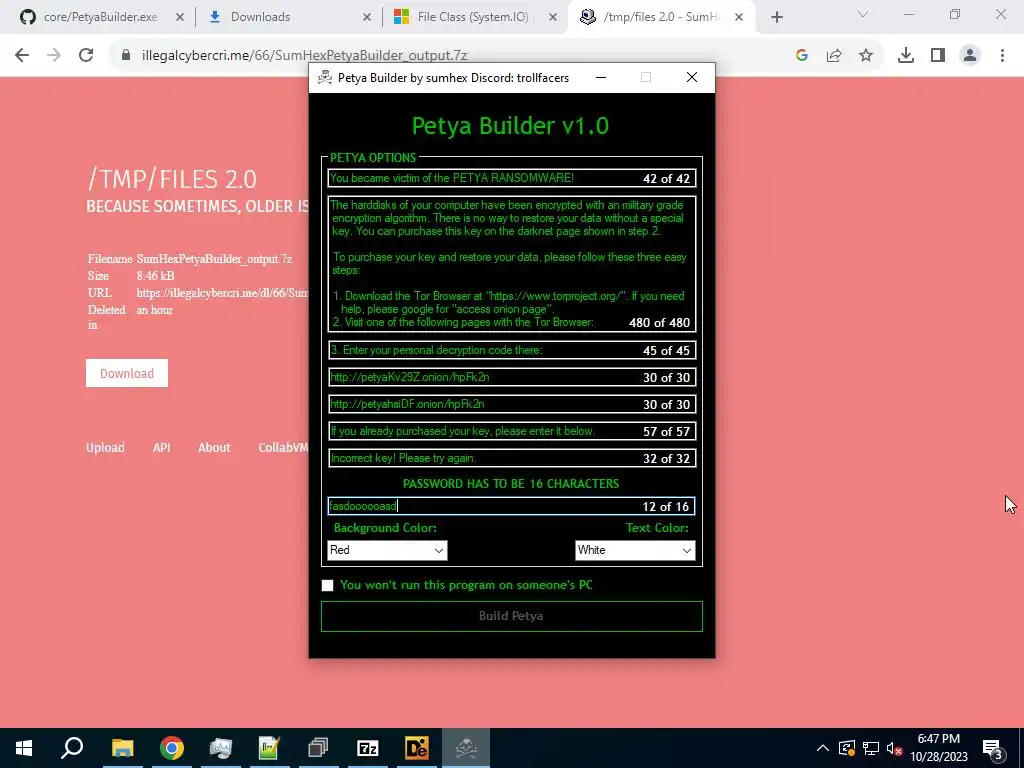
Task: Open Windows taskbar search
Action: [x=72, y=748]
